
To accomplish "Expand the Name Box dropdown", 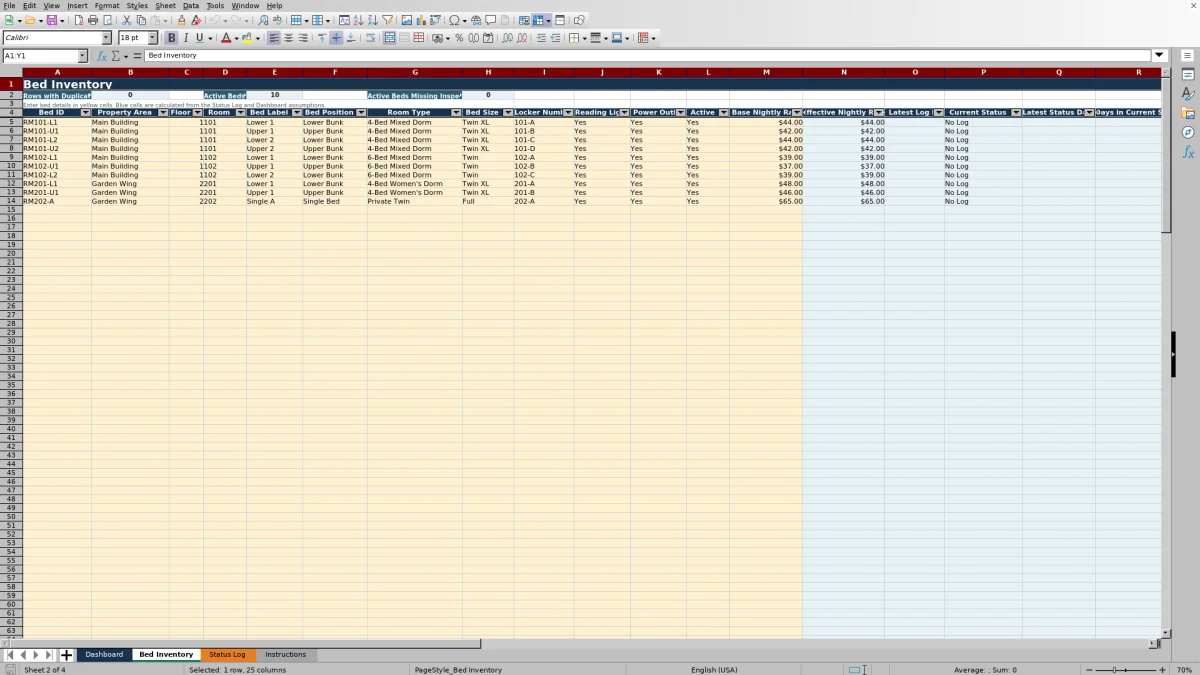I will 83,56.
